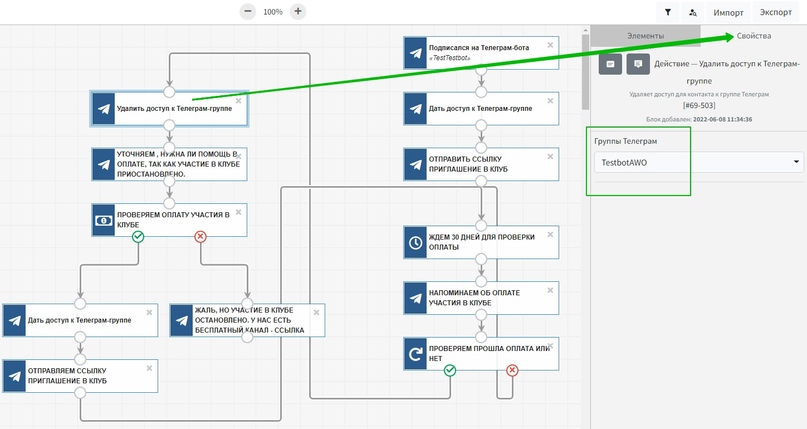
Task: Click the zoom in plus button
Action: tap(298, 12)
